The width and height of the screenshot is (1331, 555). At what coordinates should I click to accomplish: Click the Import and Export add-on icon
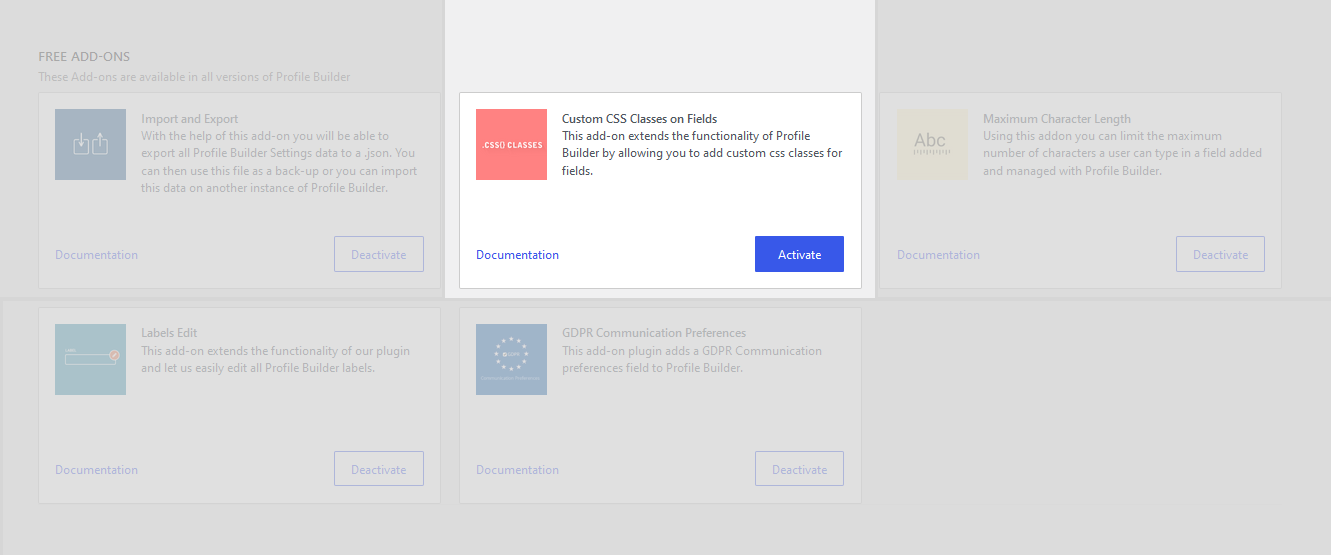90,145
